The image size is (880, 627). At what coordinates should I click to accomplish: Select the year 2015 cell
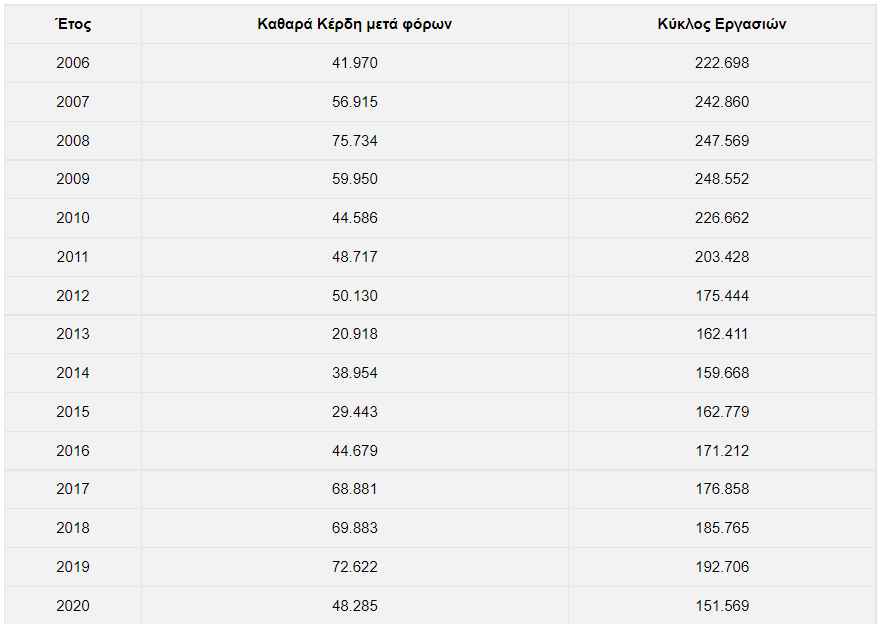[73, 412]
